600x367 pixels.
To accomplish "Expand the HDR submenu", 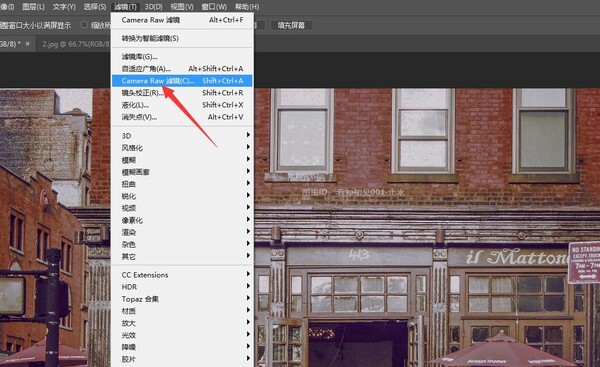I will [182, 287].
